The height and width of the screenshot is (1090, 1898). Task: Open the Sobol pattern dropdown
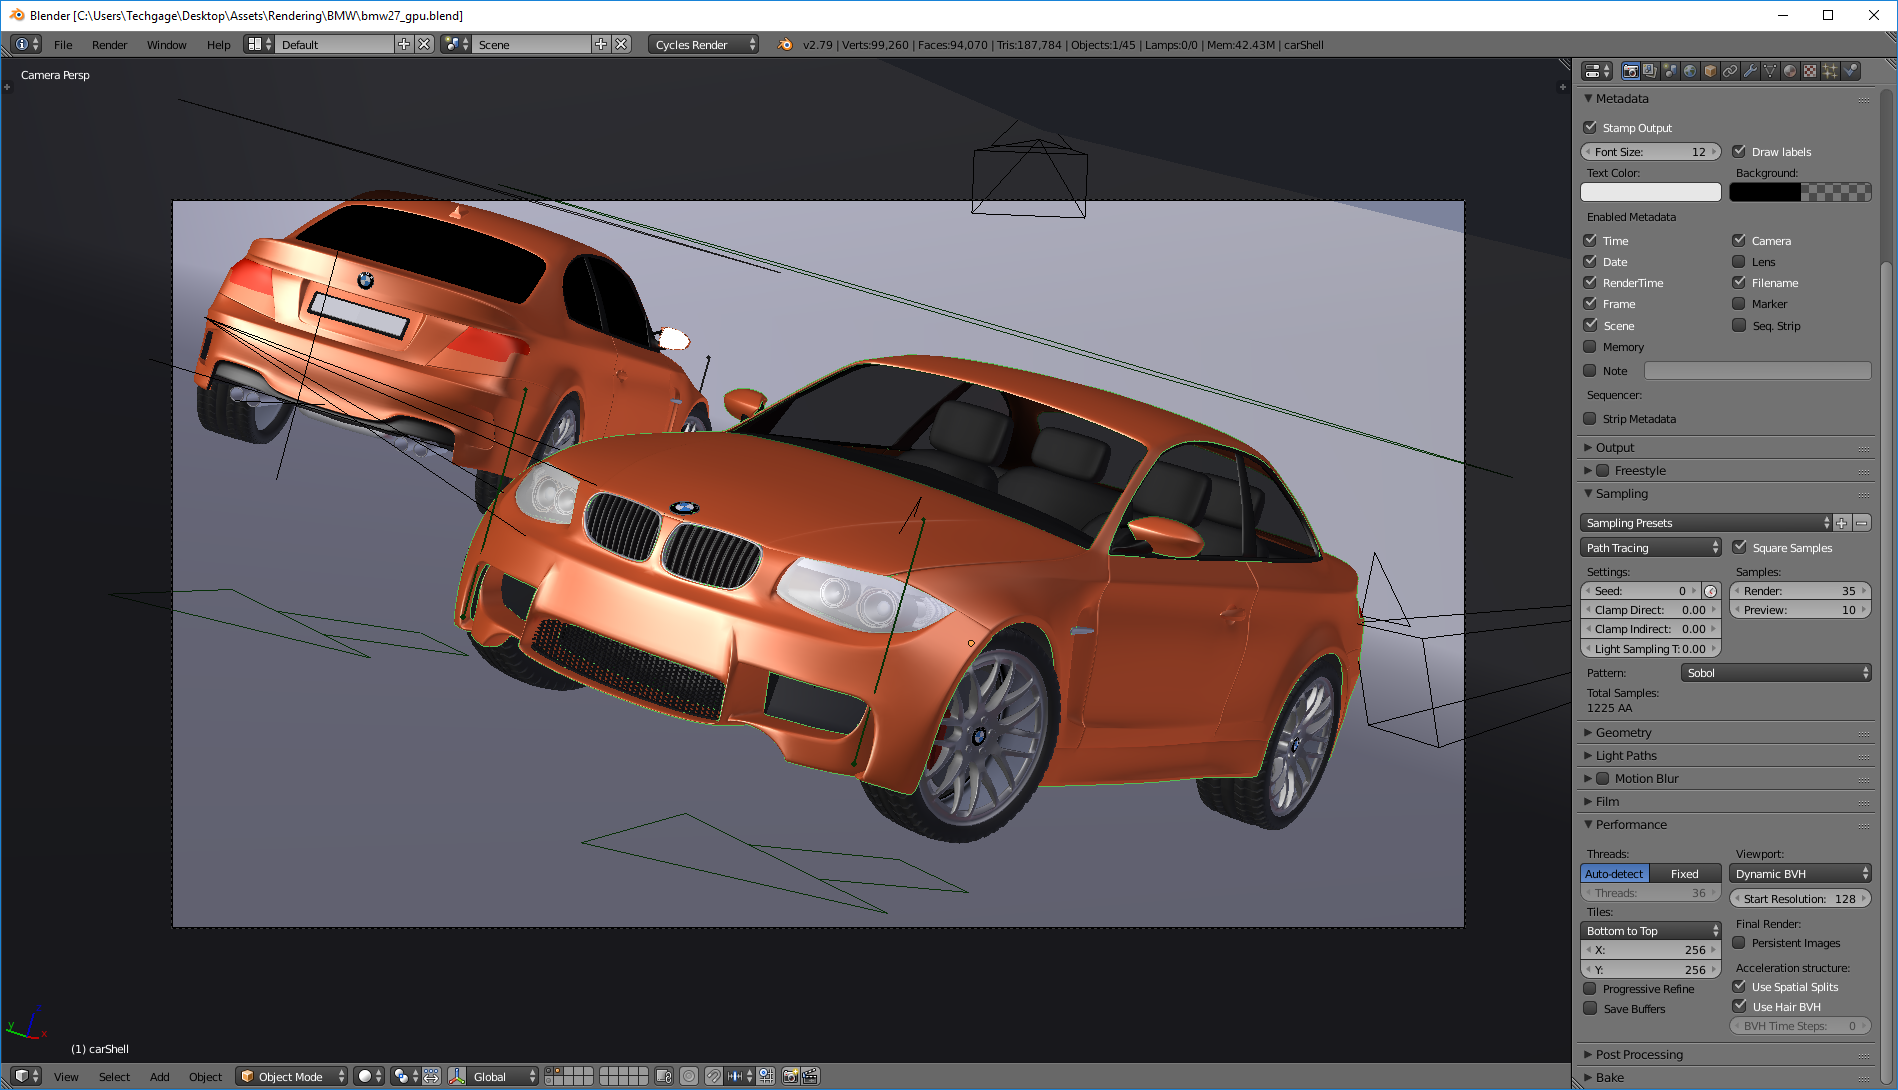pyautogui.click(x=1775, y=673)
